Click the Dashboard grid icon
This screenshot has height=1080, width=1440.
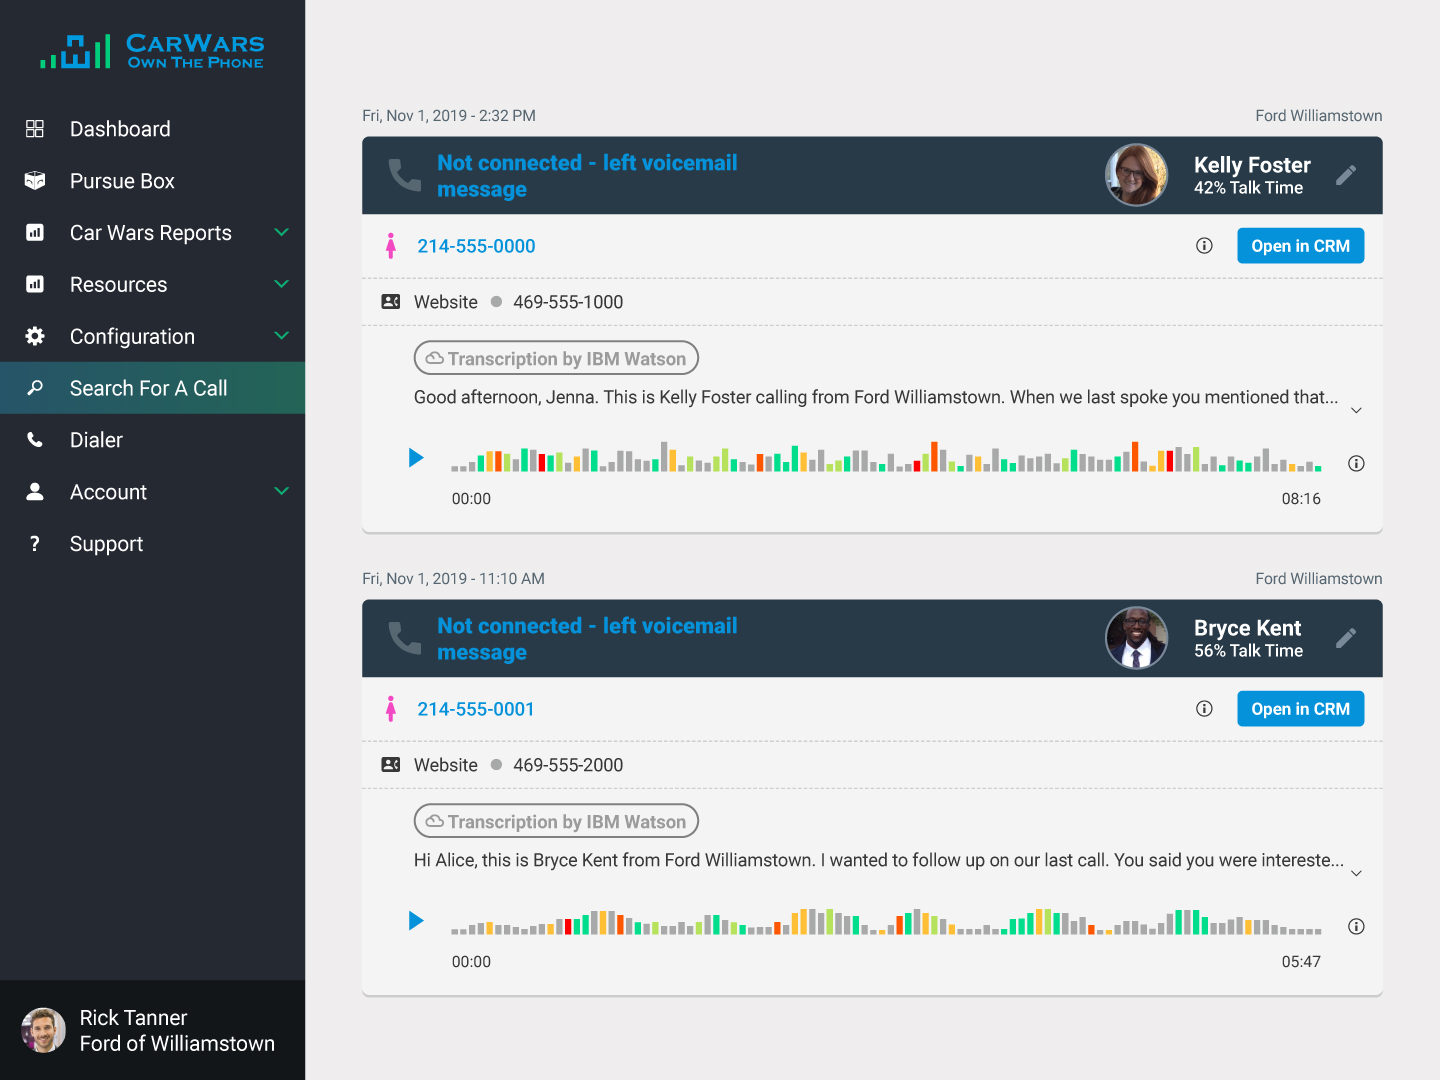click(35, 129)
